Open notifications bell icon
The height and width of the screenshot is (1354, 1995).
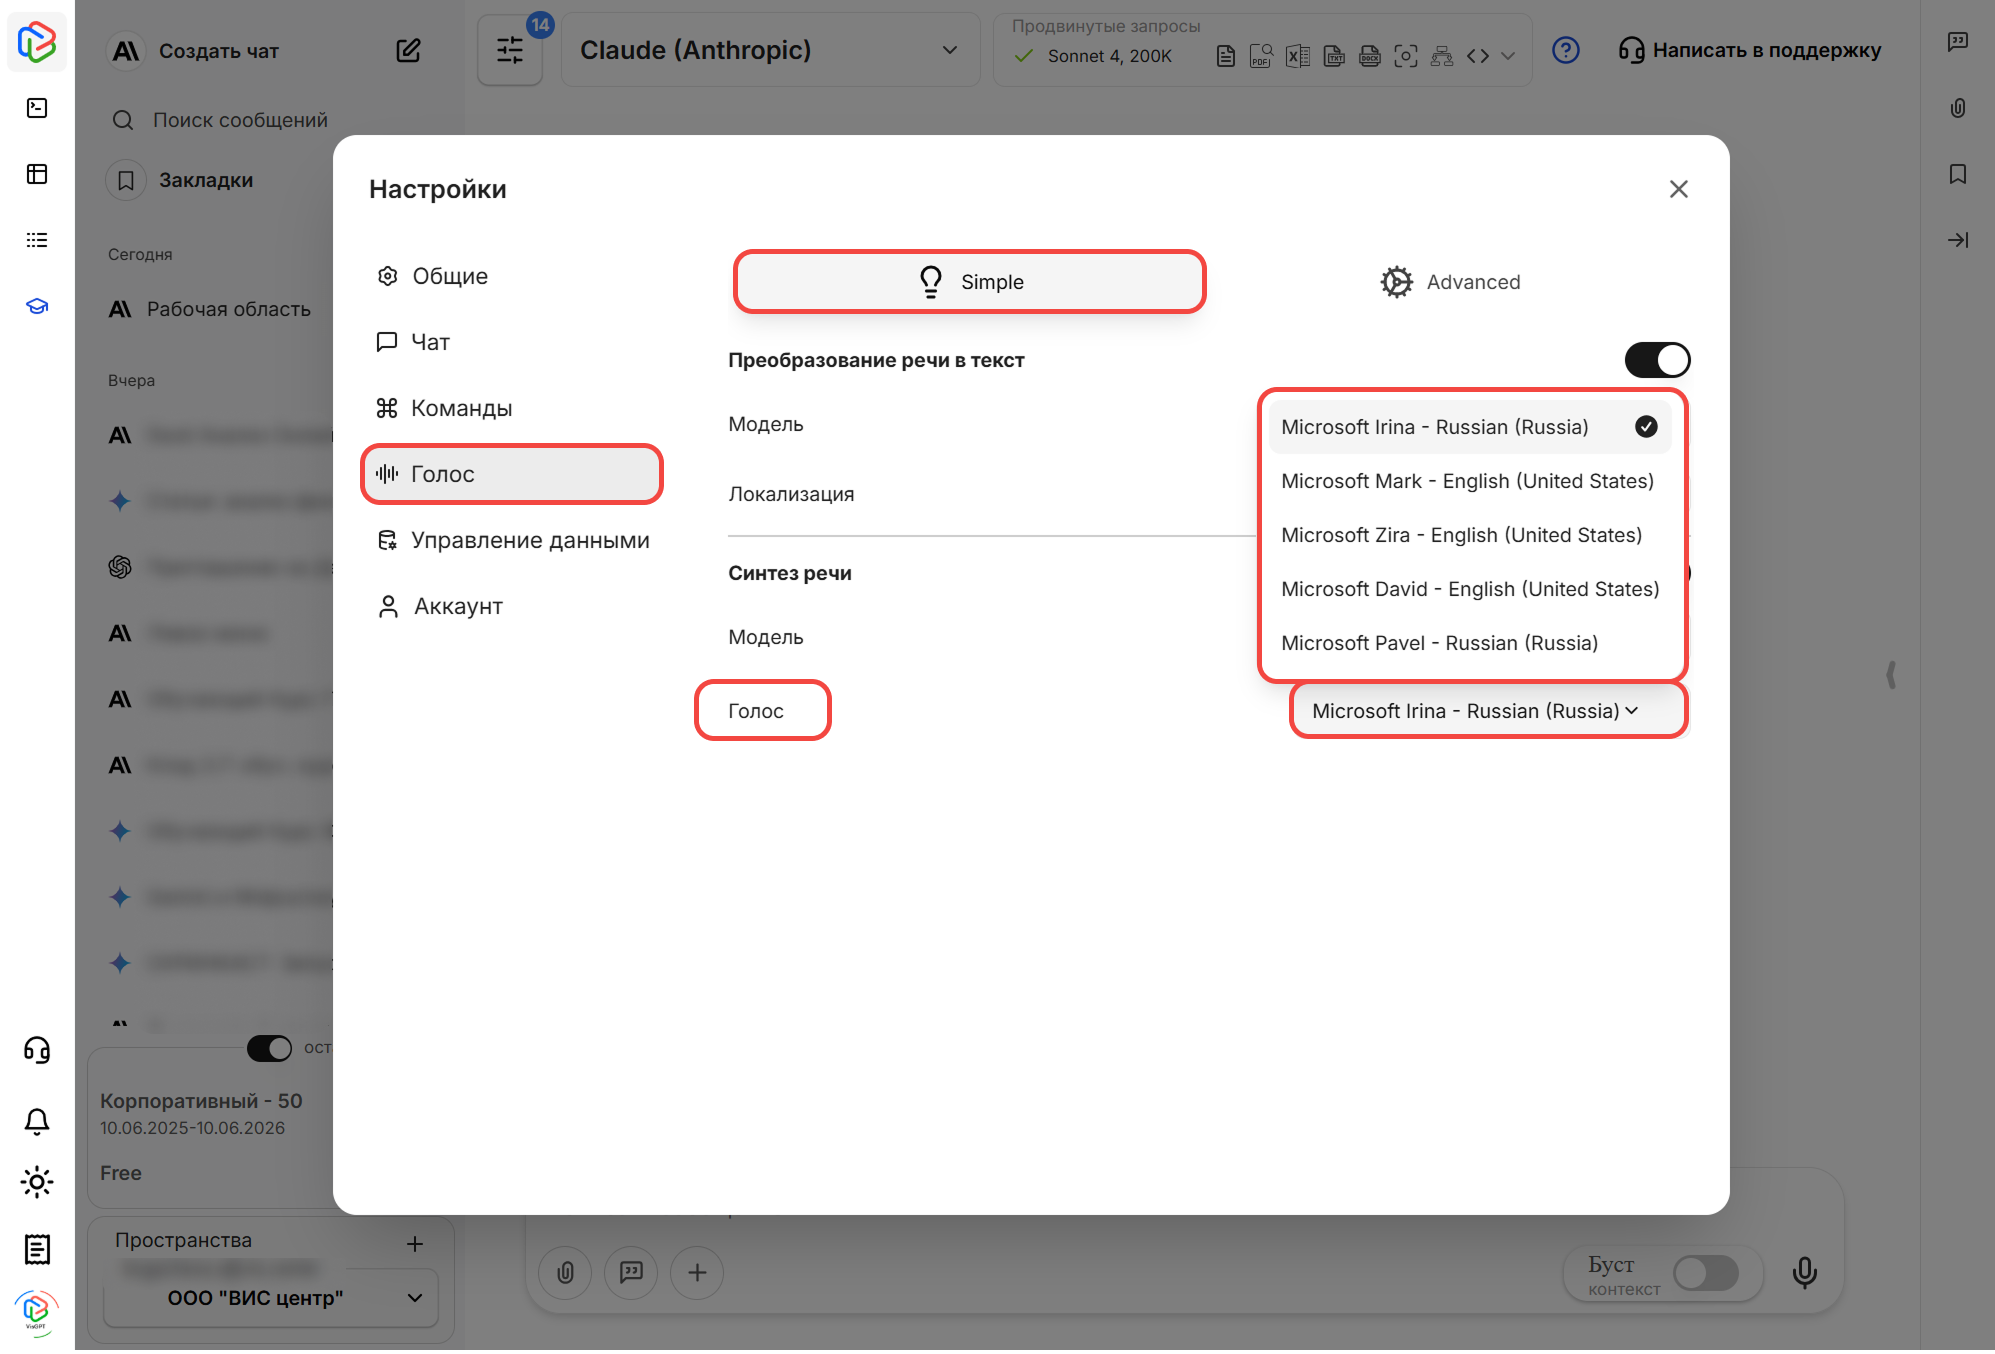[37, 1121]
